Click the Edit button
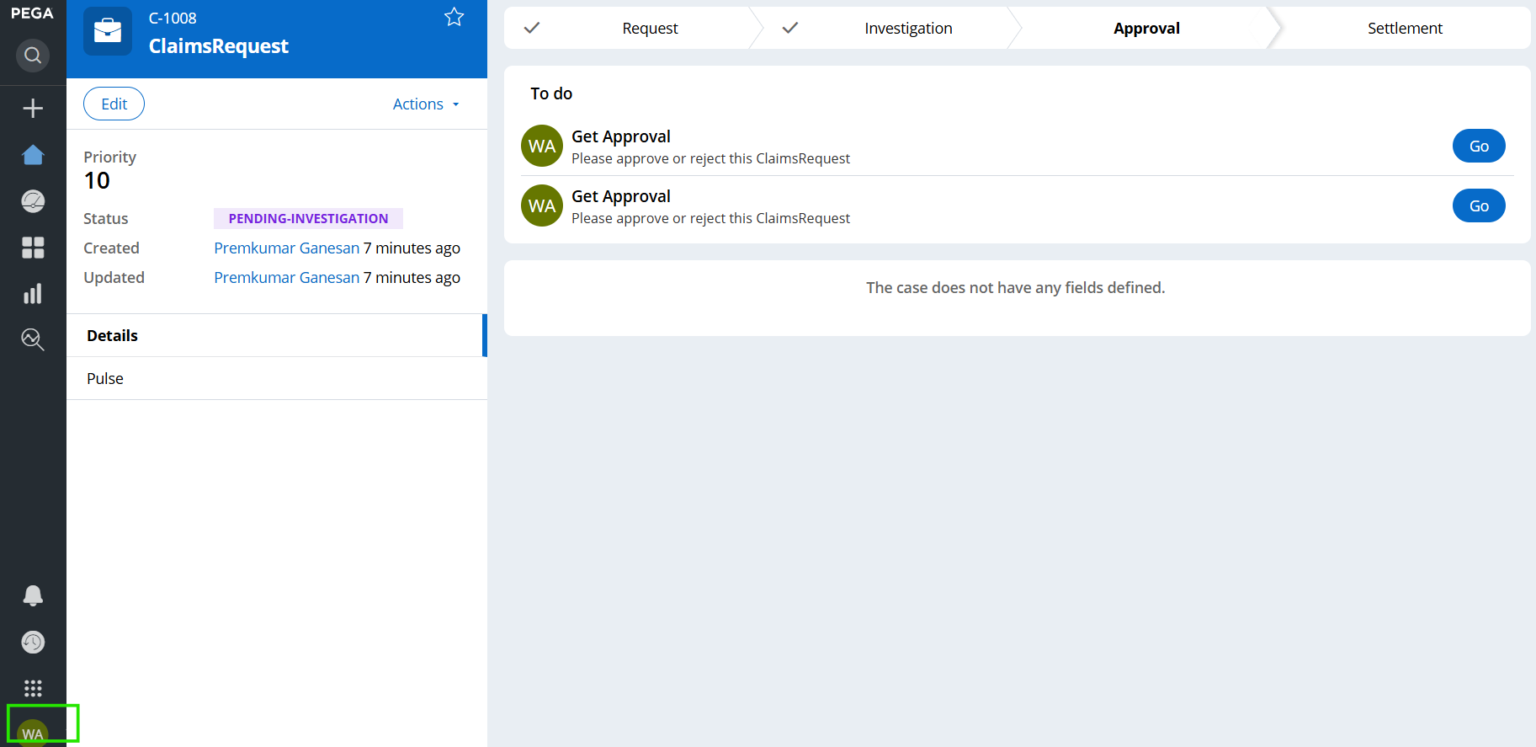This screenshot has height=747, width=1536. pyautogui.click(x=114, y=104)
